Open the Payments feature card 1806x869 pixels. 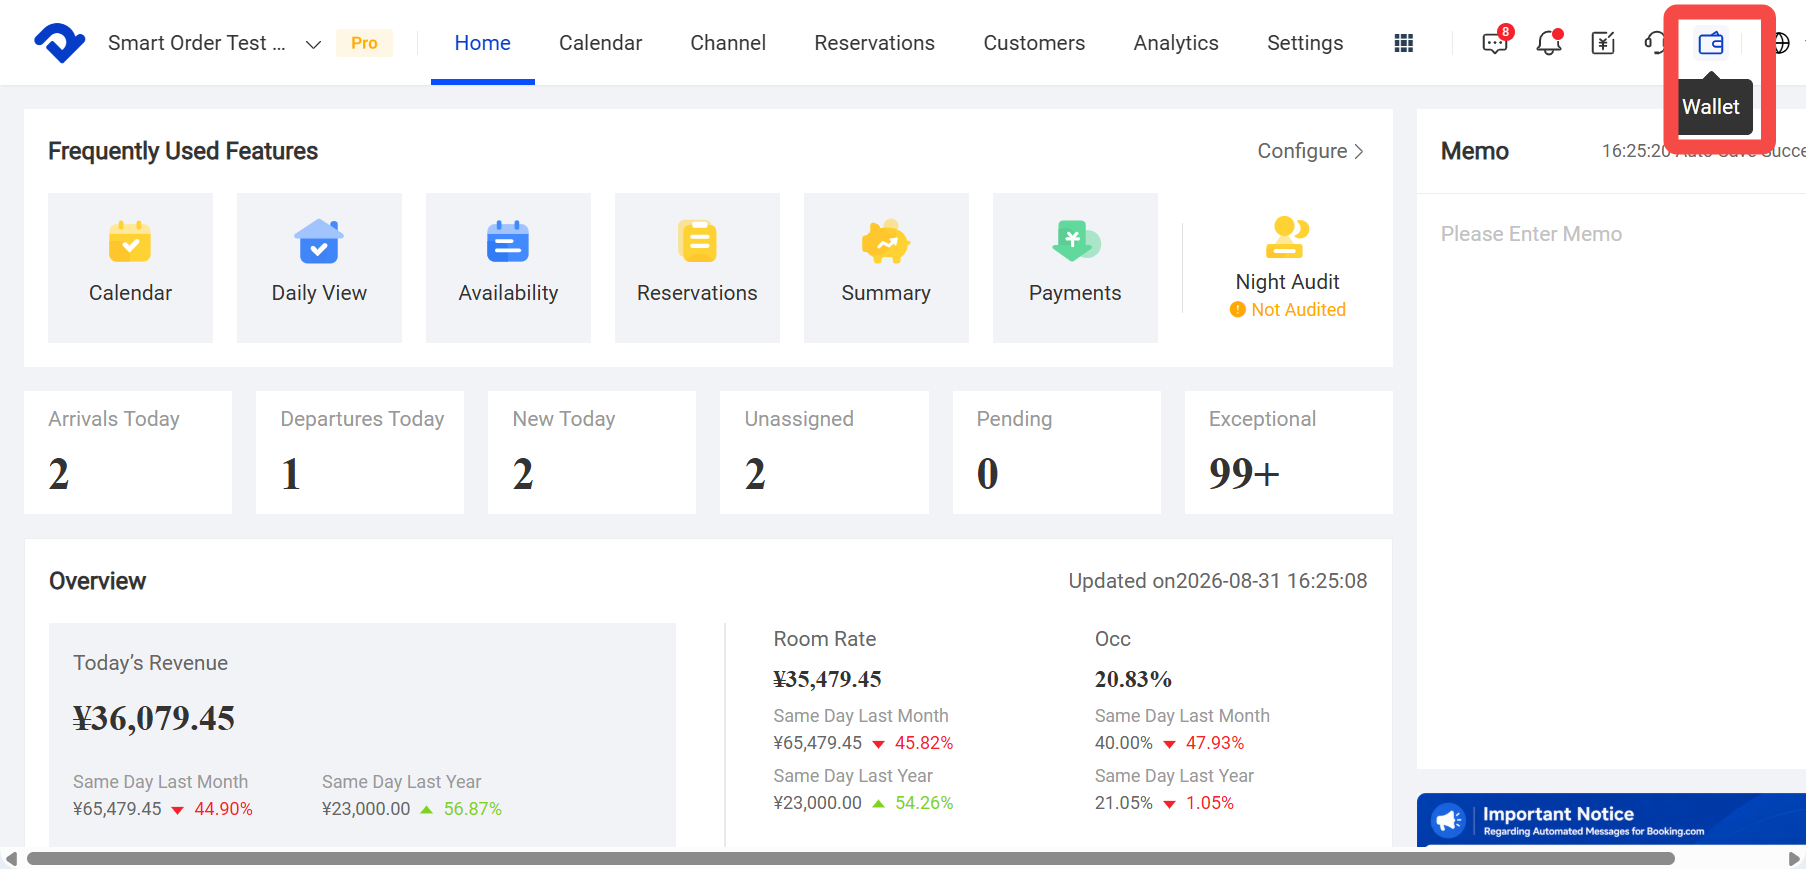click(x=1075, y=268)
